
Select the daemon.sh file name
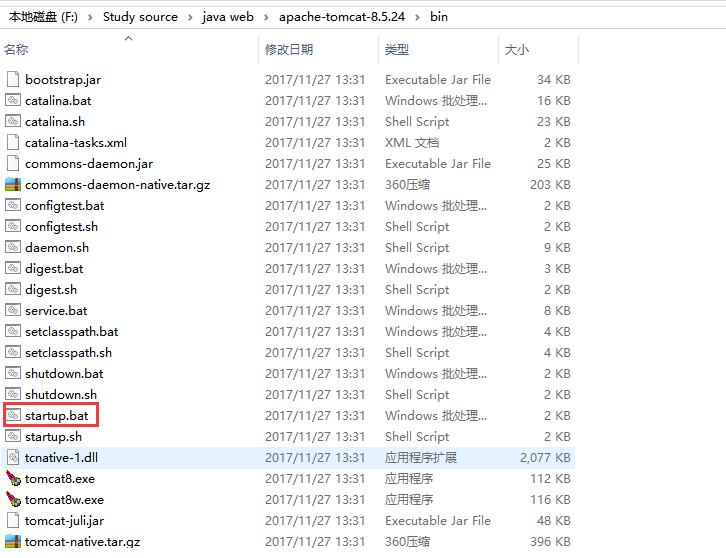pyautogui.click(x=56, y=247)
